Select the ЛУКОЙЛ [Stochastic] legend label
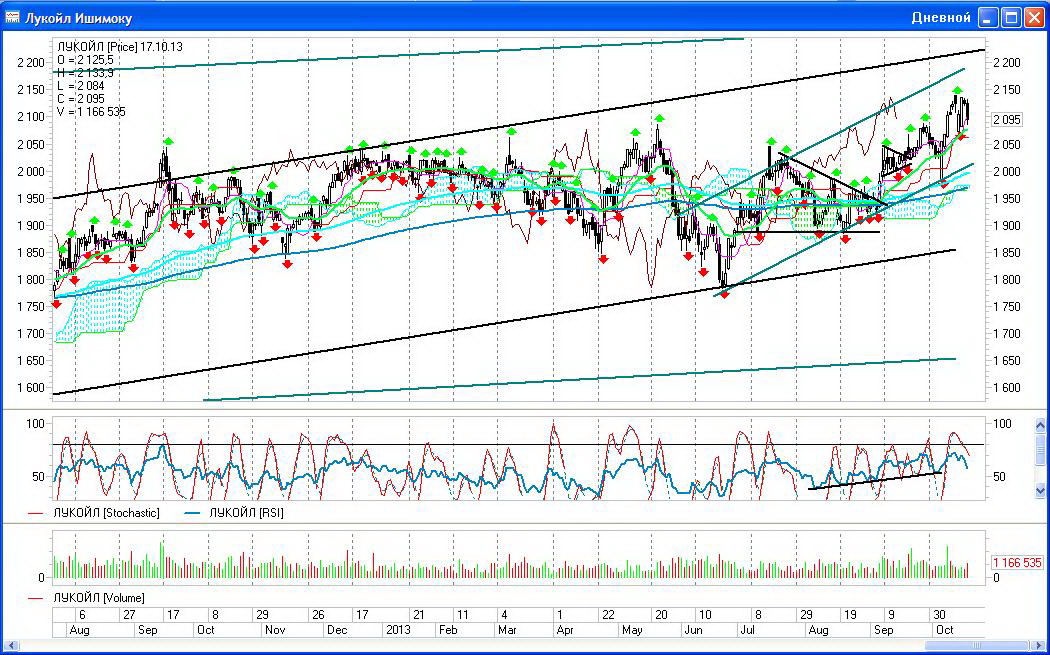Viewport: 1050px width, 655px height. (106, 513)
